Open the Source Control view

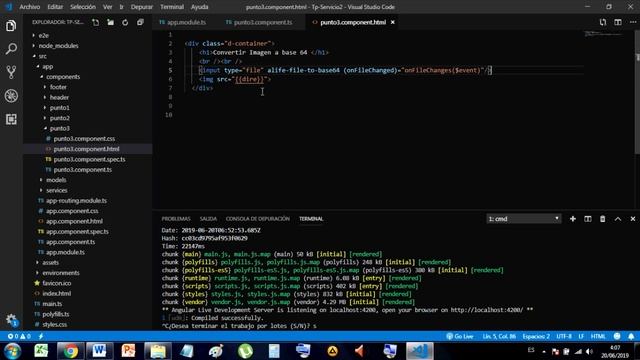[11, 72]
